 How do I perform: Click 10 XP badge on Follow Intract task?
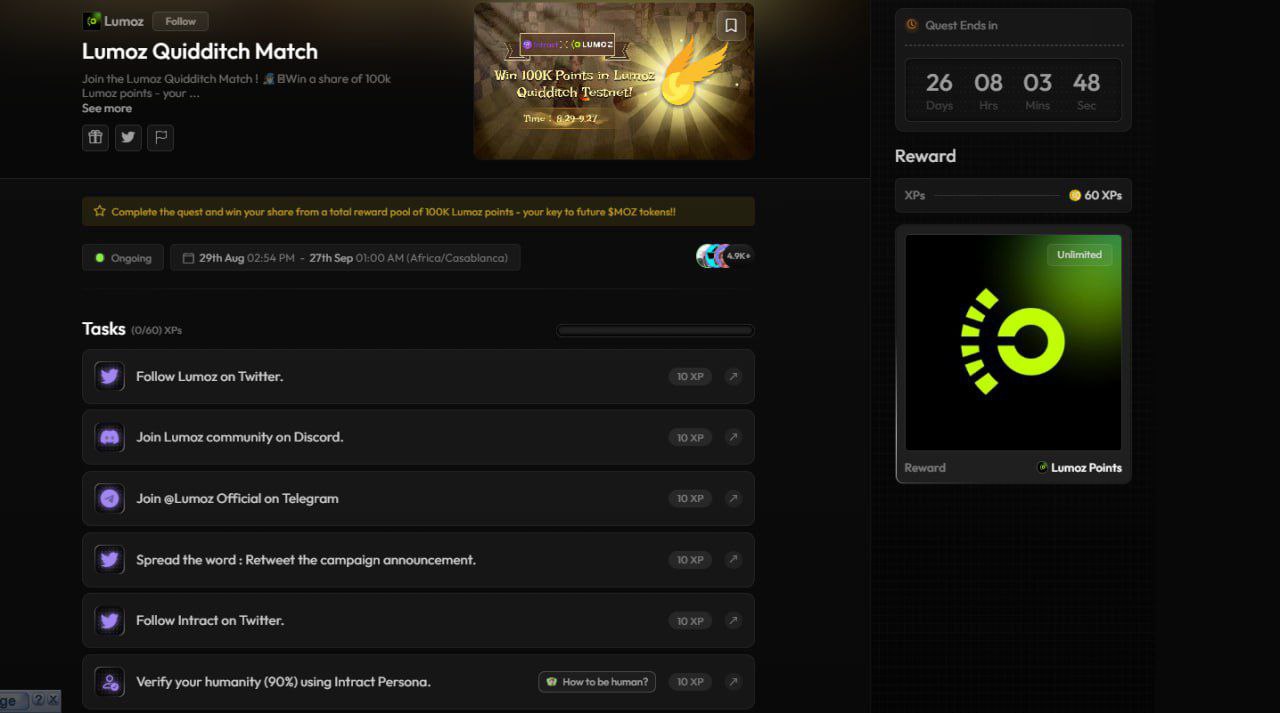point(690,621)
